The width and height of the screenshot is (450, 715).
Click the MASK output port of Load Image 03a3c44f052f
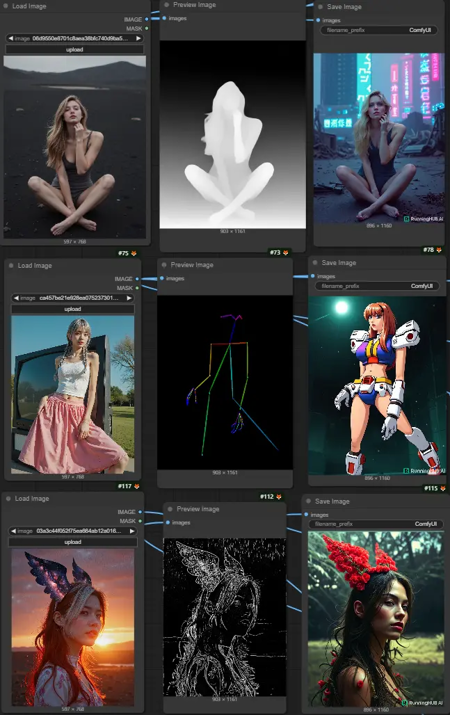coord(140,521)
